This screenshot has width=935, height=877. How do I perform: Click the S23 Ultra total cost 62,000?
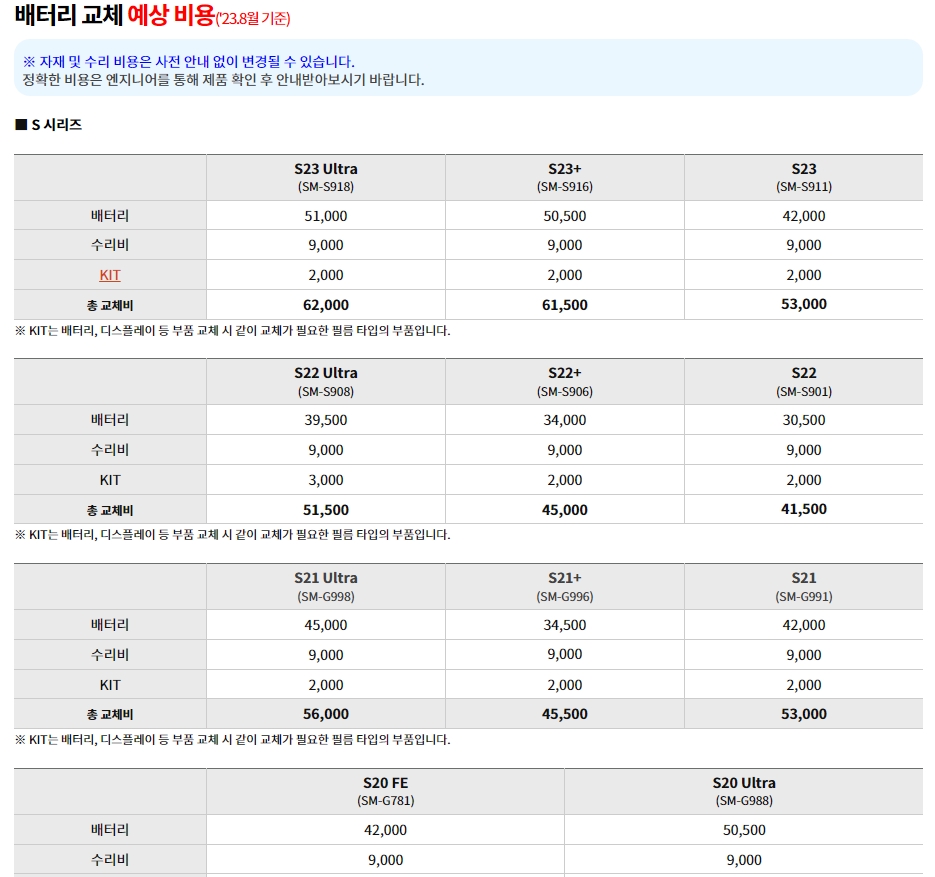click(x=325, y=304)
